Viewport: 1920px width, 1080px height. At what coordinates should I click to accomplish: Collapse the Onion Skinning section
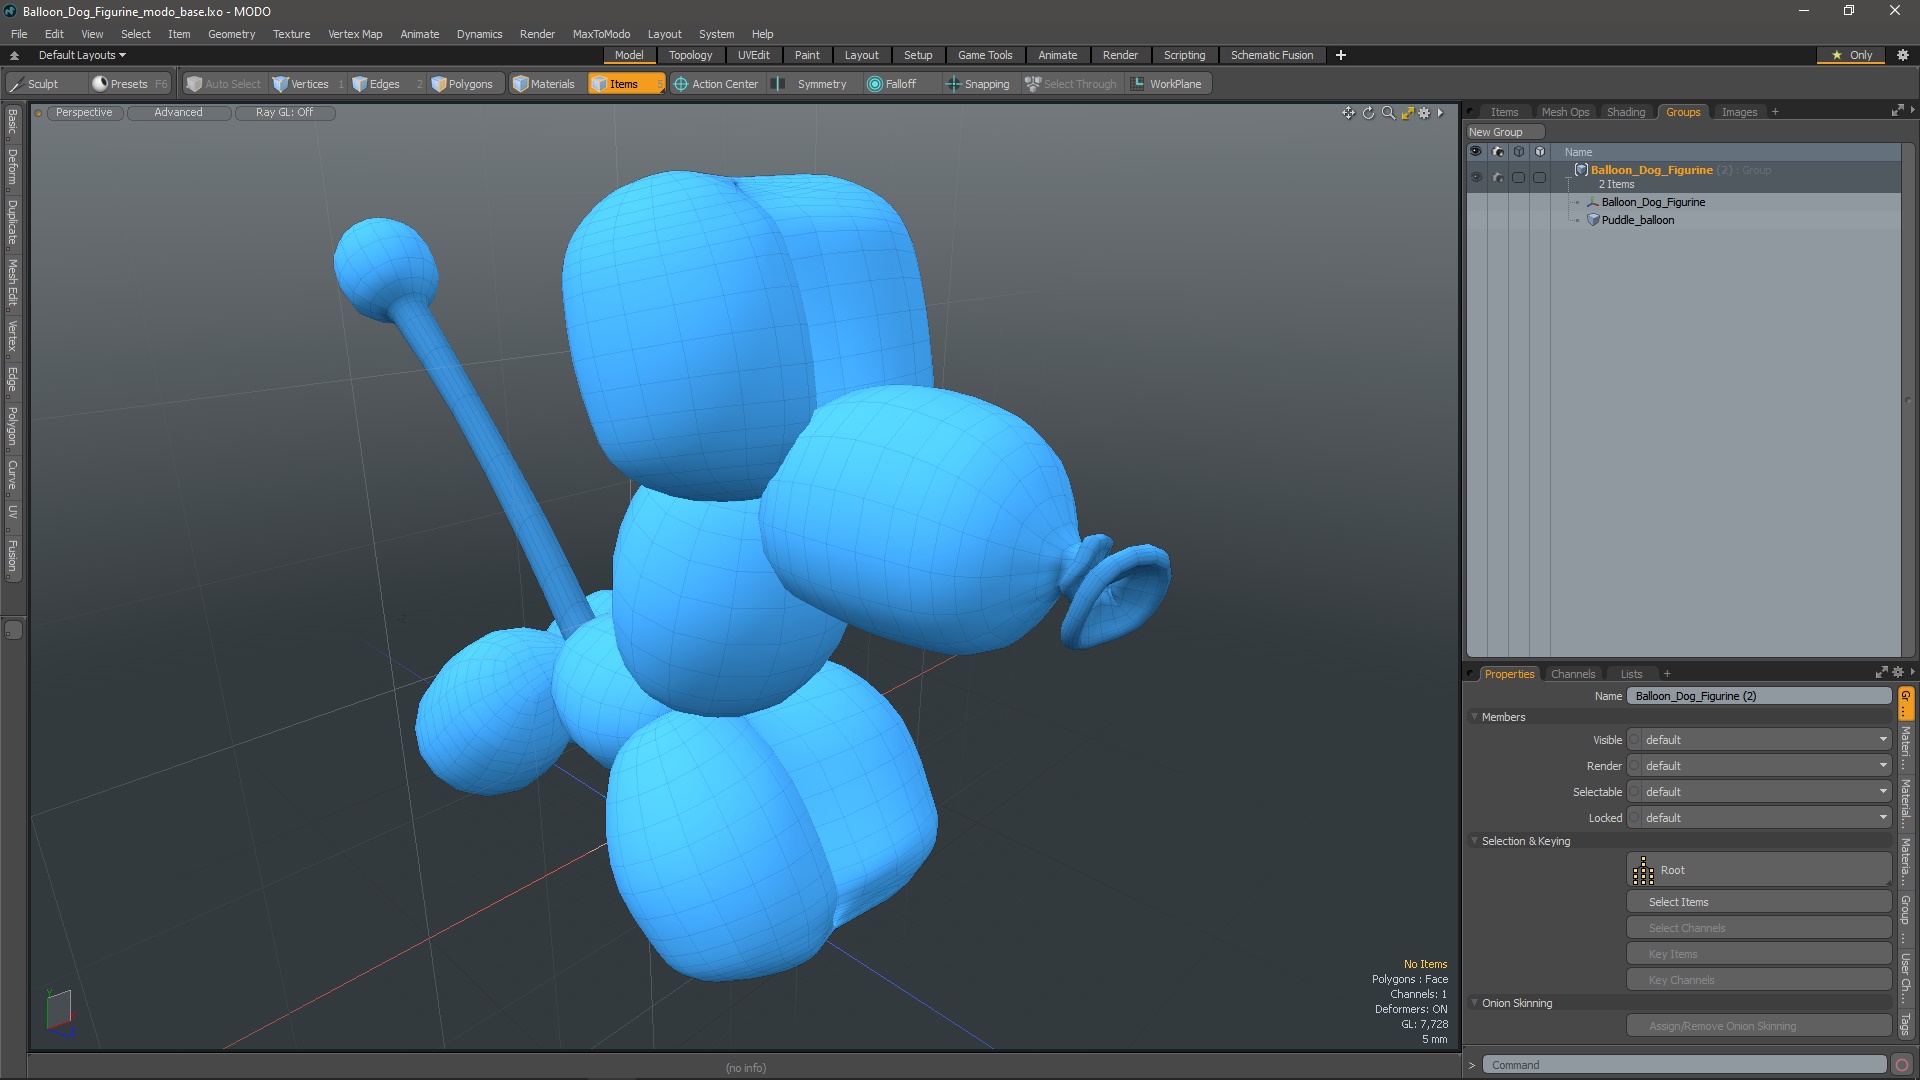point(1474,1003)
